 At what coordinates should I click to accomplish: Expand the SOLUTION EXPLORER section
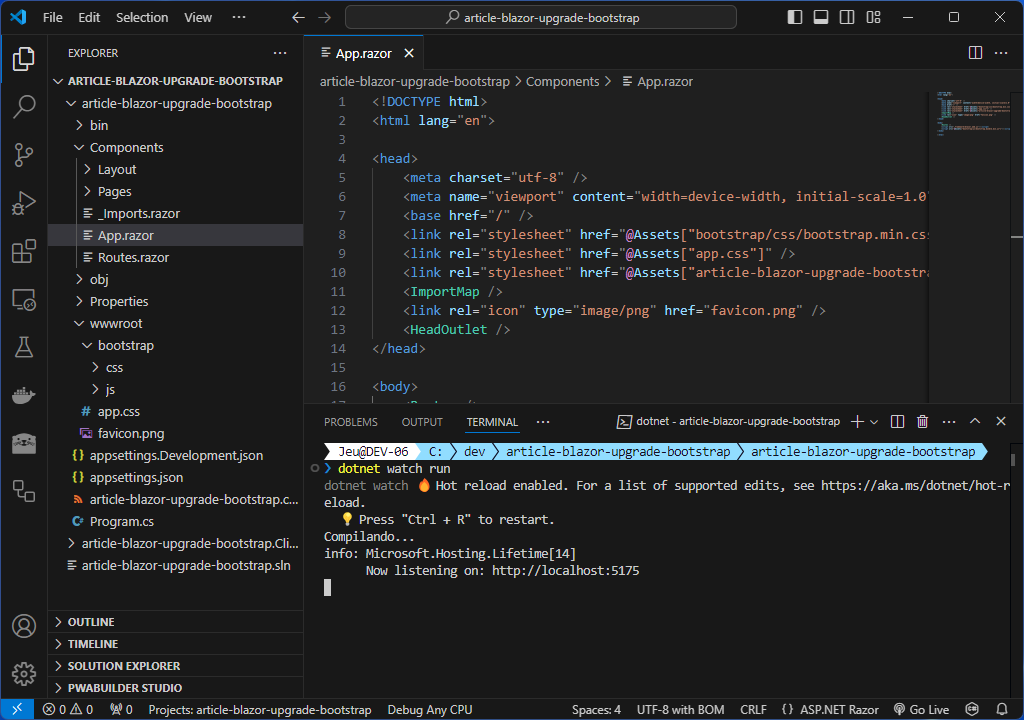pos(175,666)
